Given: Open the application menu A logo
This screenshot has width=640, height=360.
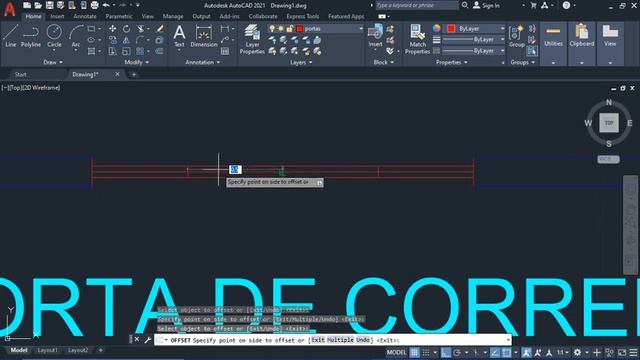Looking at the screenshot, I should click(10, 9).
